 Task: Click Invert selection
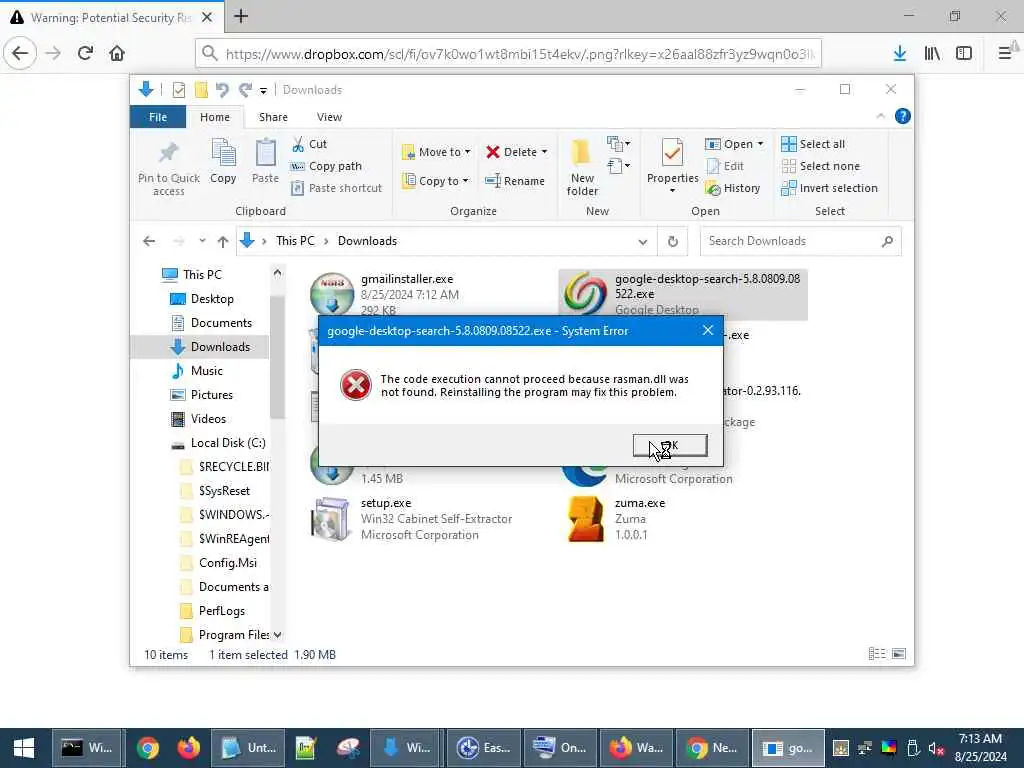pyautogui.click(x=830, y=188)
